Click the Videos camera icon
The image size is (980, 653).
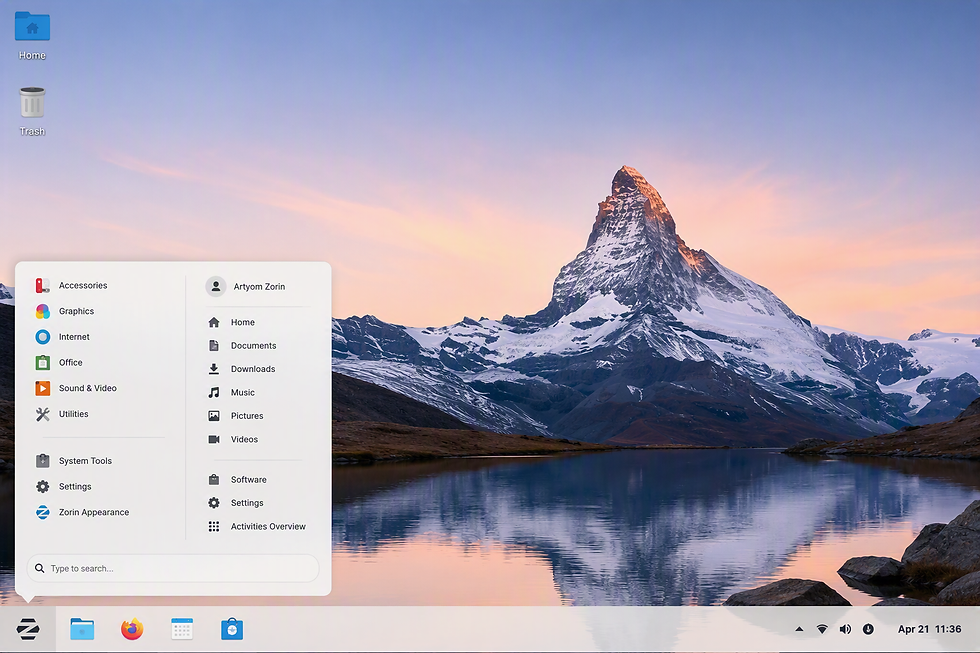(x=214, y=439)
